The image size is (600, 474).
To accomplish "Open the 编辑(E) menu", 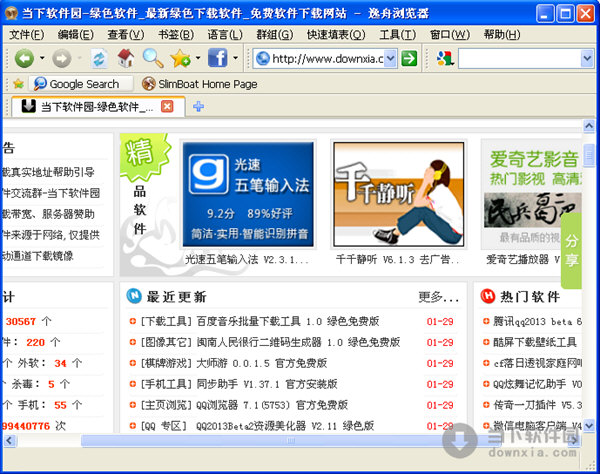I will [x=75, y=35].
